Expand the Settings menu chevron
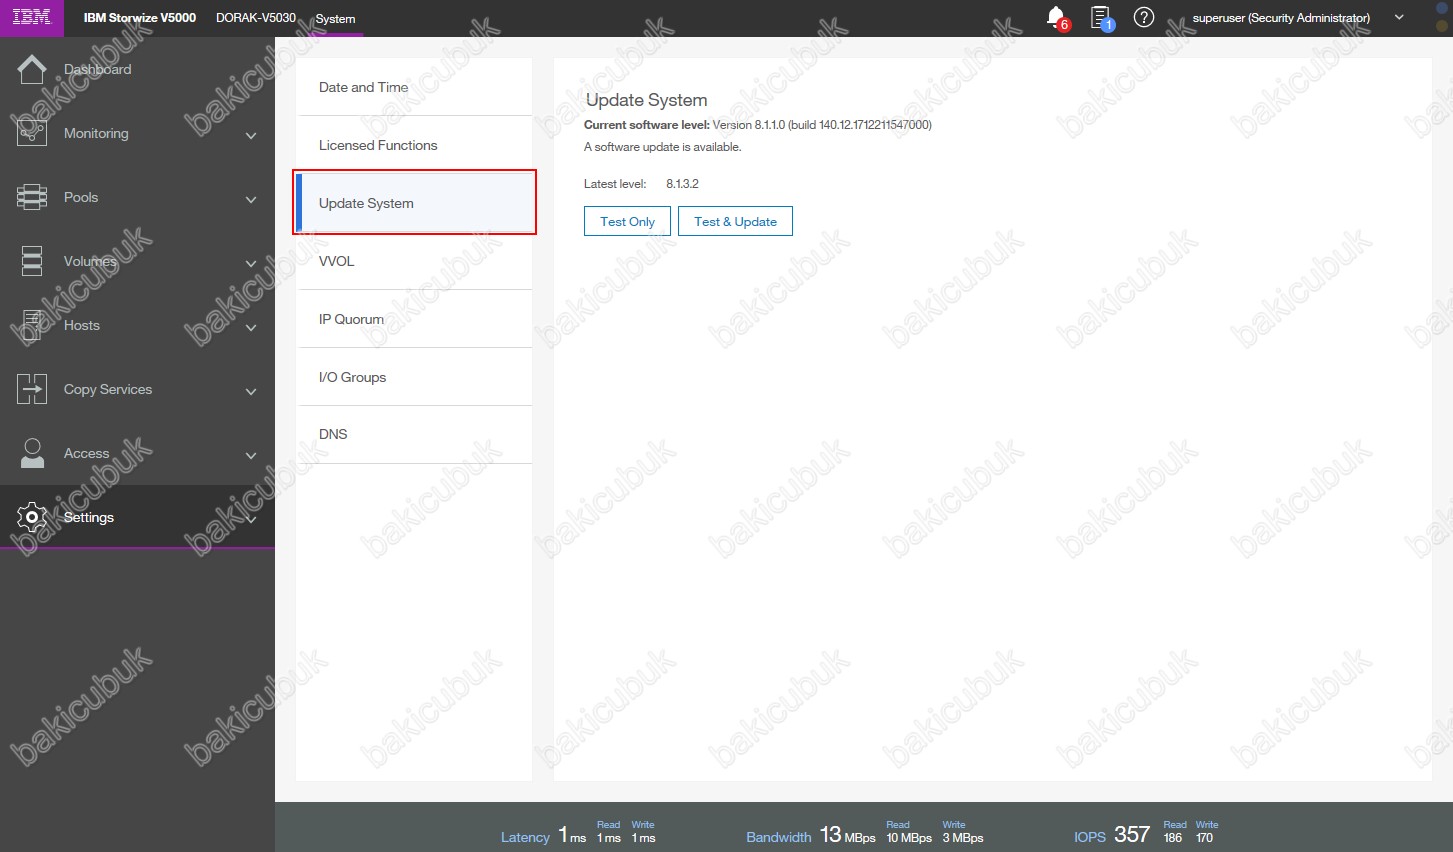The image size is (1453, 852). point(251,519)
